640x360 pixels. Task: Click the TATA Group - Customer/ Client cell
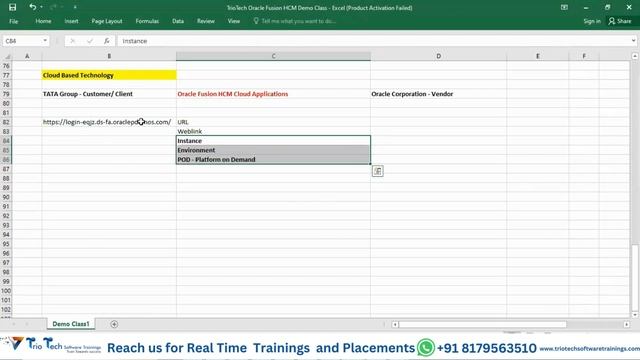[109, 94]
